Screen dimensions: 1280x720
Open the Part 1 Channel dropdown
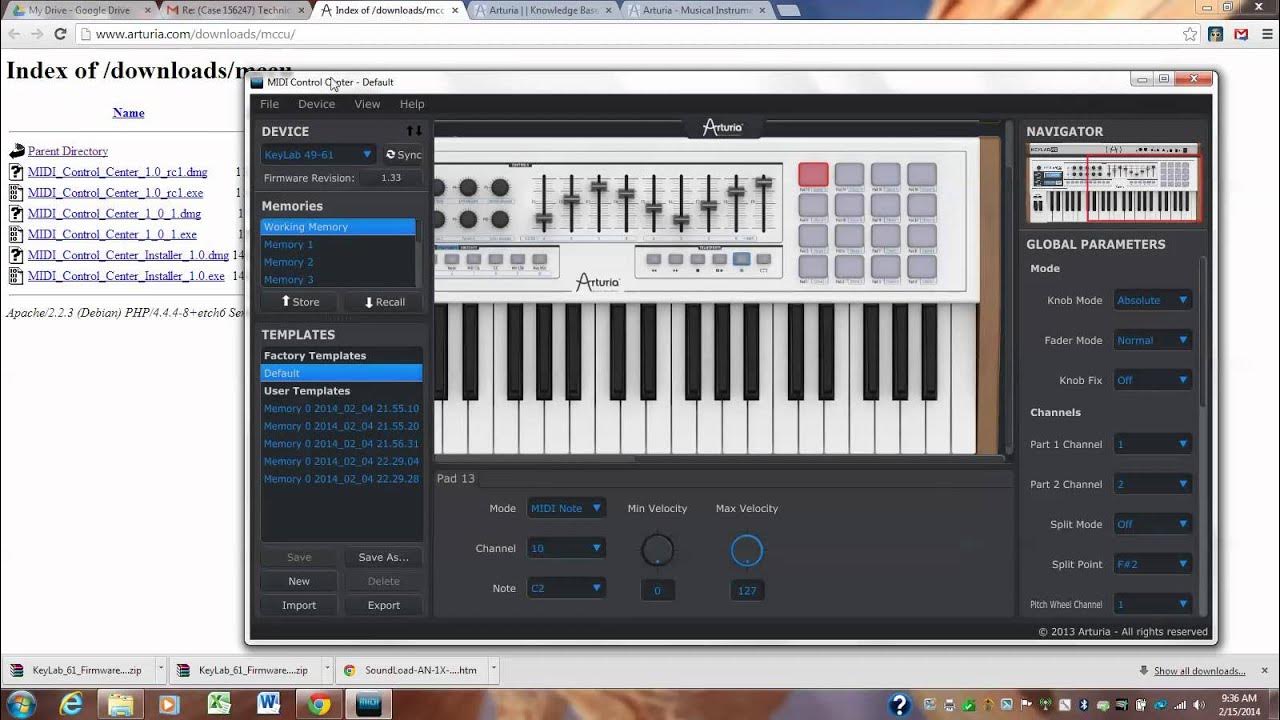pos(1152,444)
